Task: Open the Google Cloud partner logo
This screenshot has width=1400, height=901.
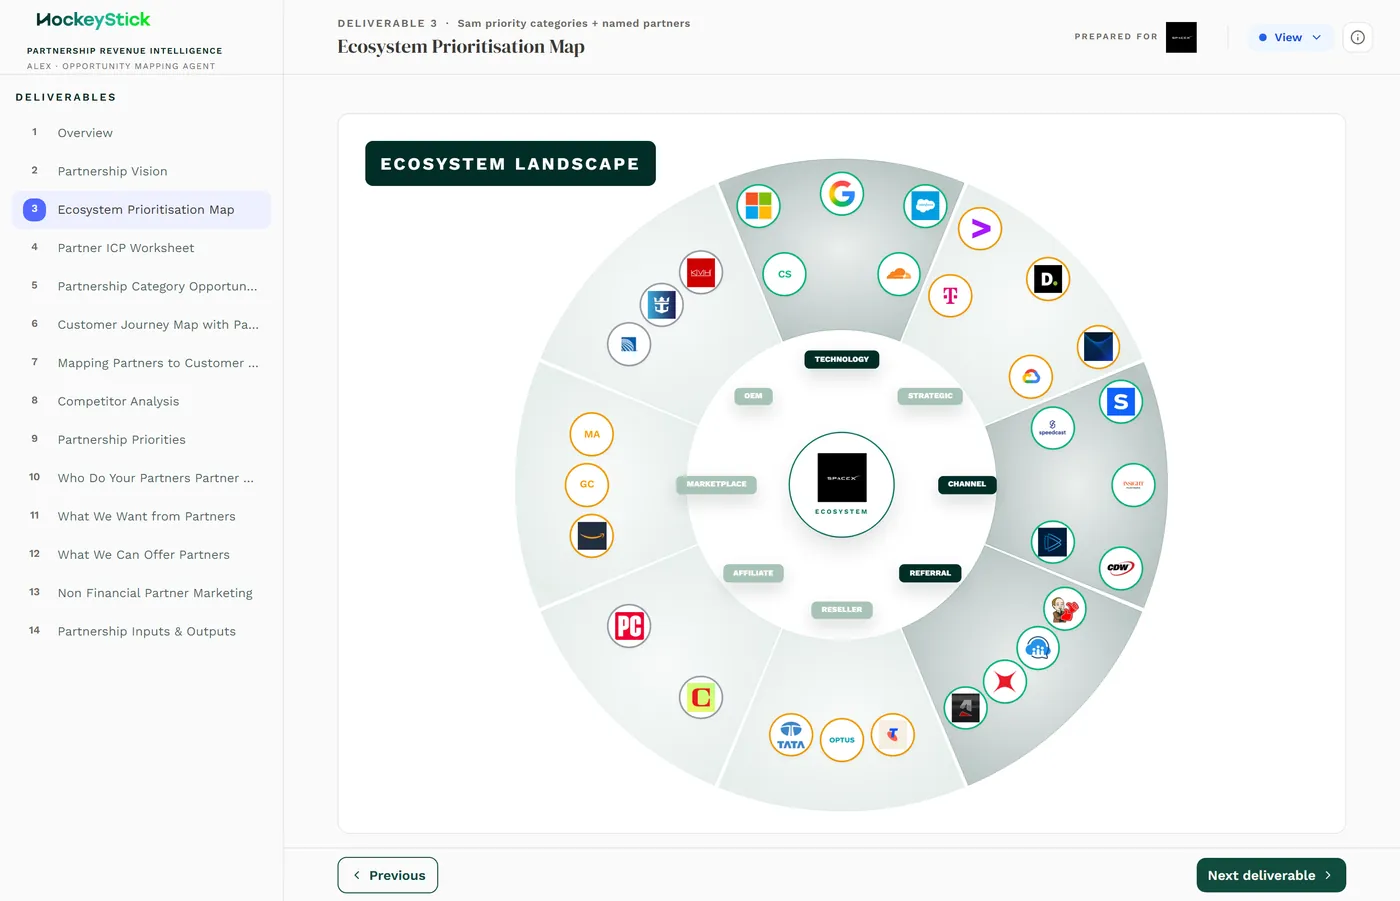Action: click(x=1031, y=377)
